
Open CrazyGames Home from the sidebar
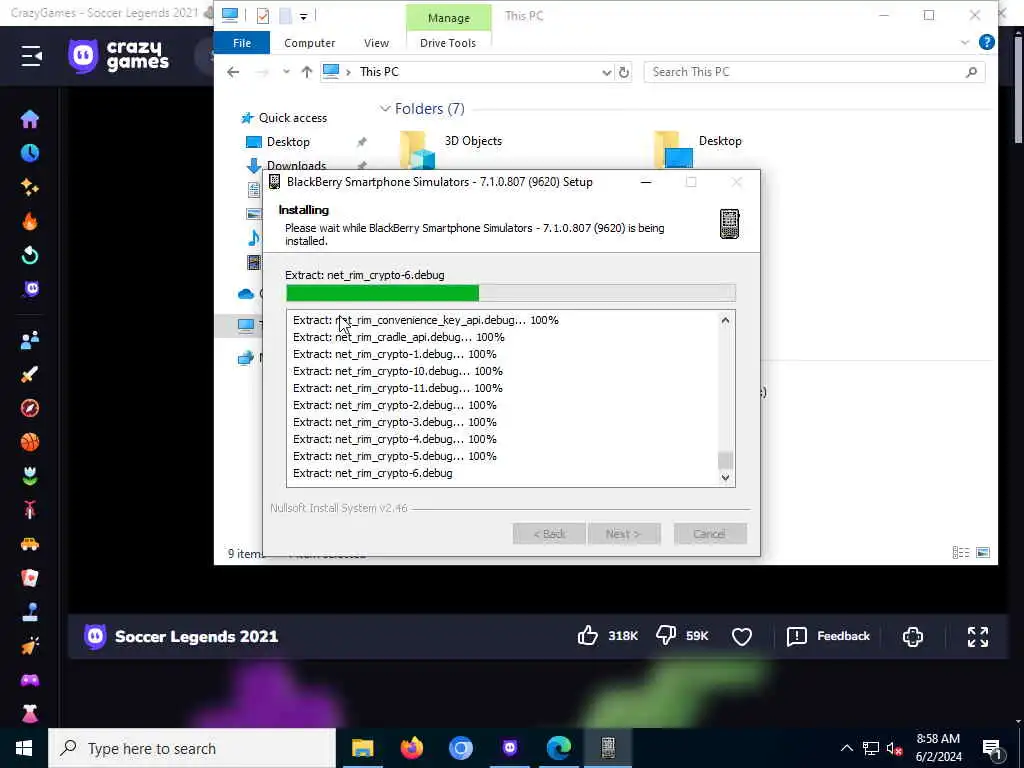point(29,119)
